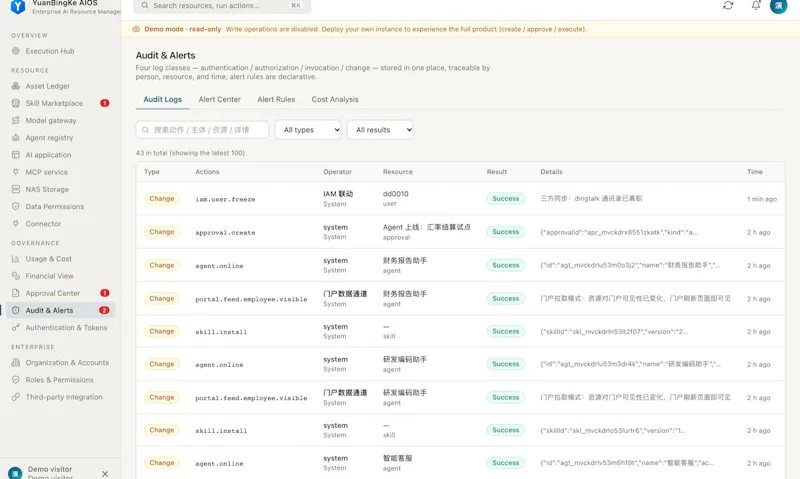
Task: Select Audit & Alerts in the sidebar
Action: pos(60,310)
